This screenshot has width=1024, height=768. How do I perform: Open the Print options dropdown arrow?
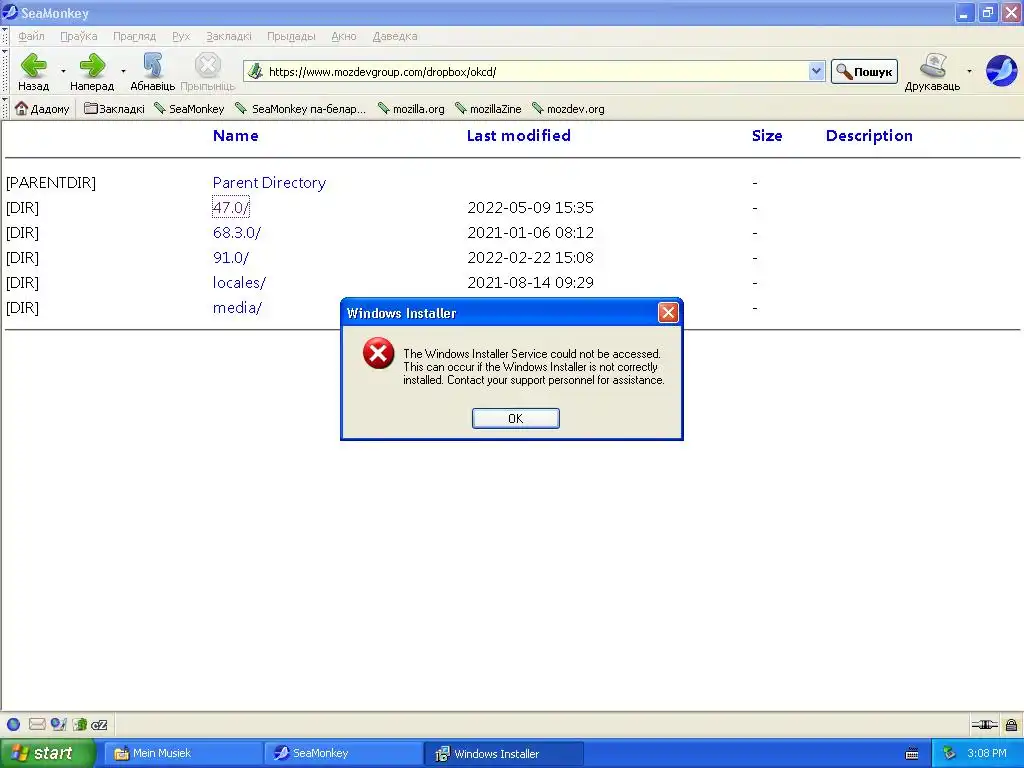(x=969, y=71)
